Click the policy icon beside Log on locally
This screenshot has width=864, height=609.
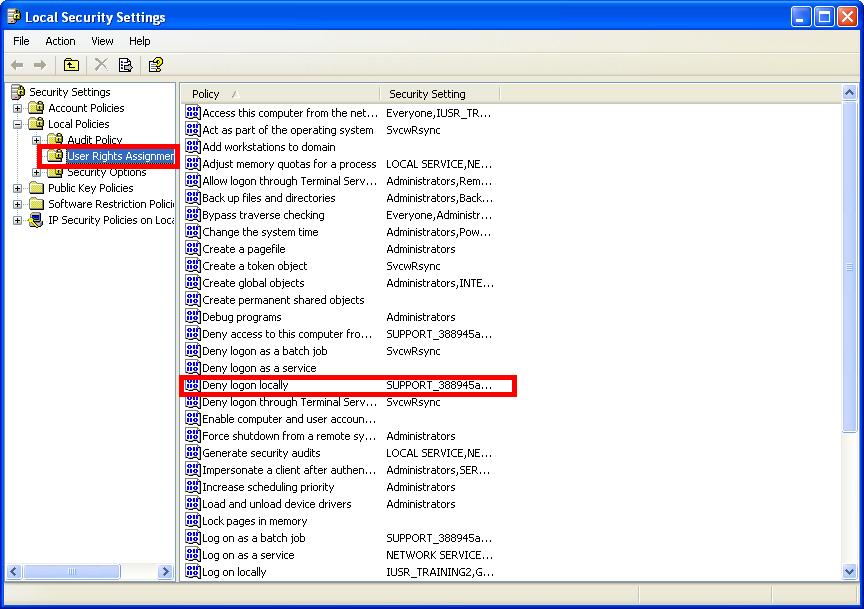point(193,572)
